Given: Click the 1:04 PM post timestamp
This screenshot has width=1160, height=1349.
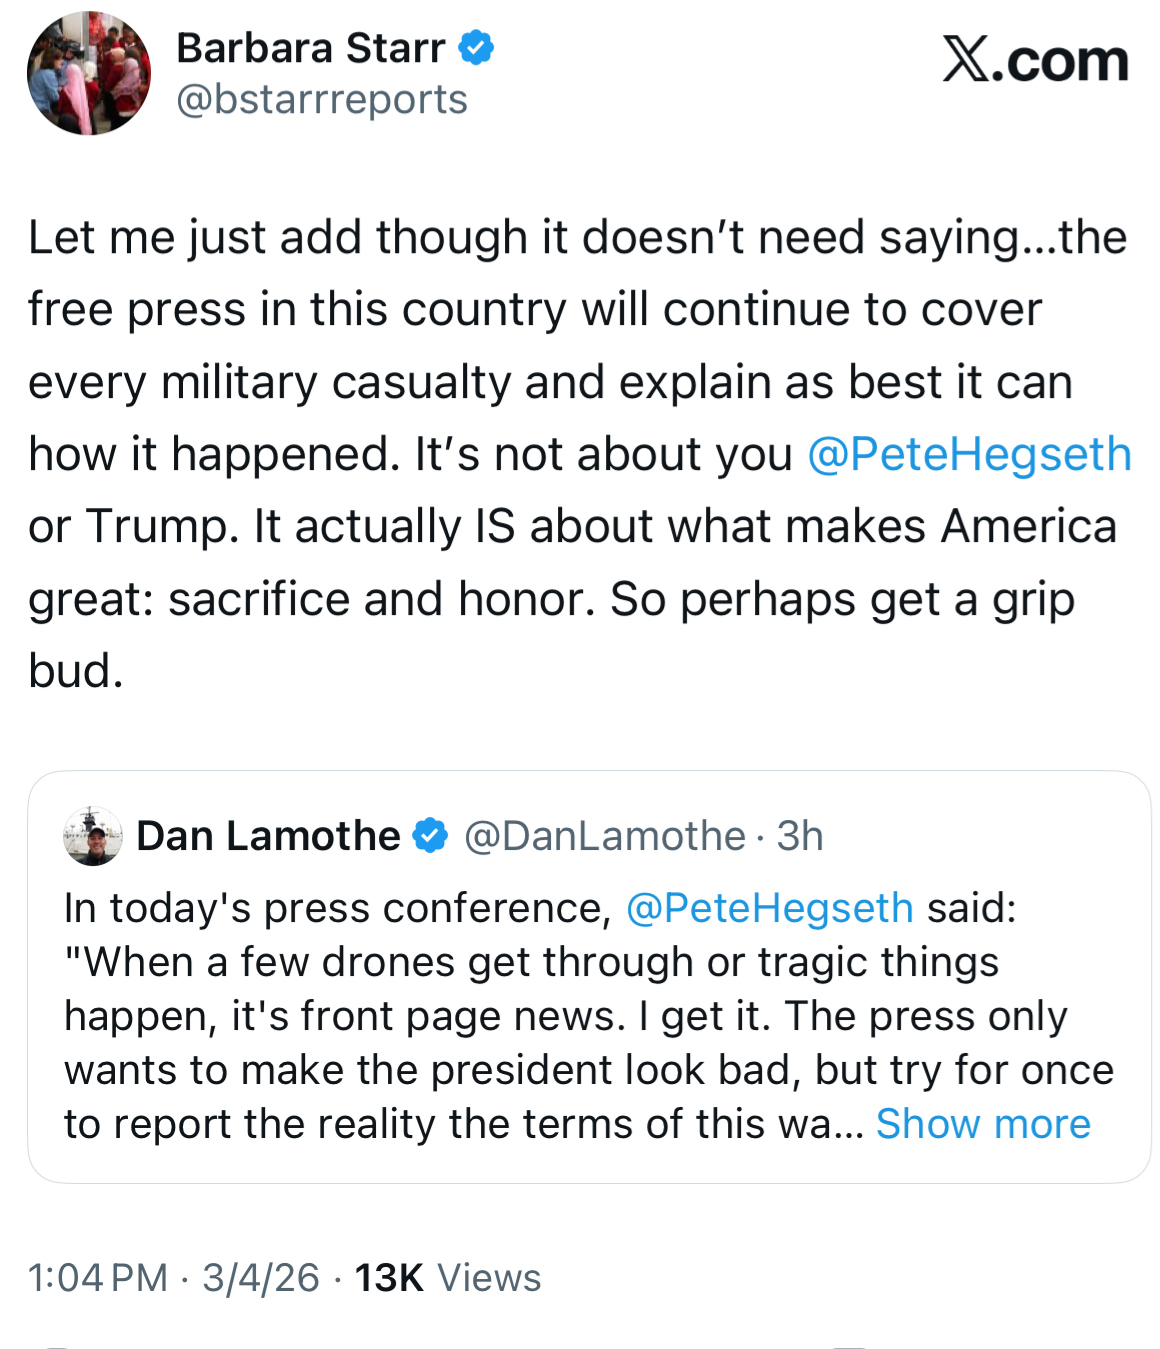Looking at the screenshot, I should click(98, 1278).
